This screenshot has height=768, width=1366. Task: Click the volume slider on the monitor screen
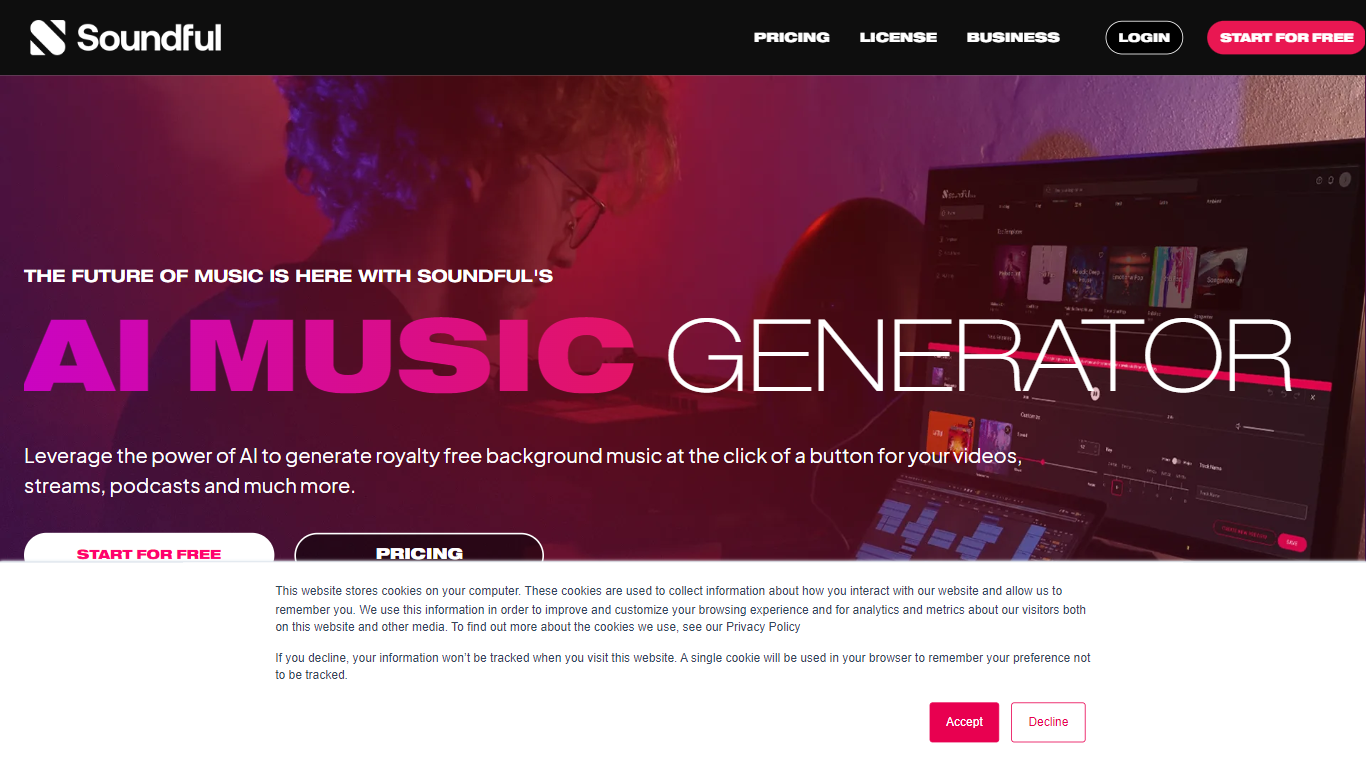(x=1270, y=430)
